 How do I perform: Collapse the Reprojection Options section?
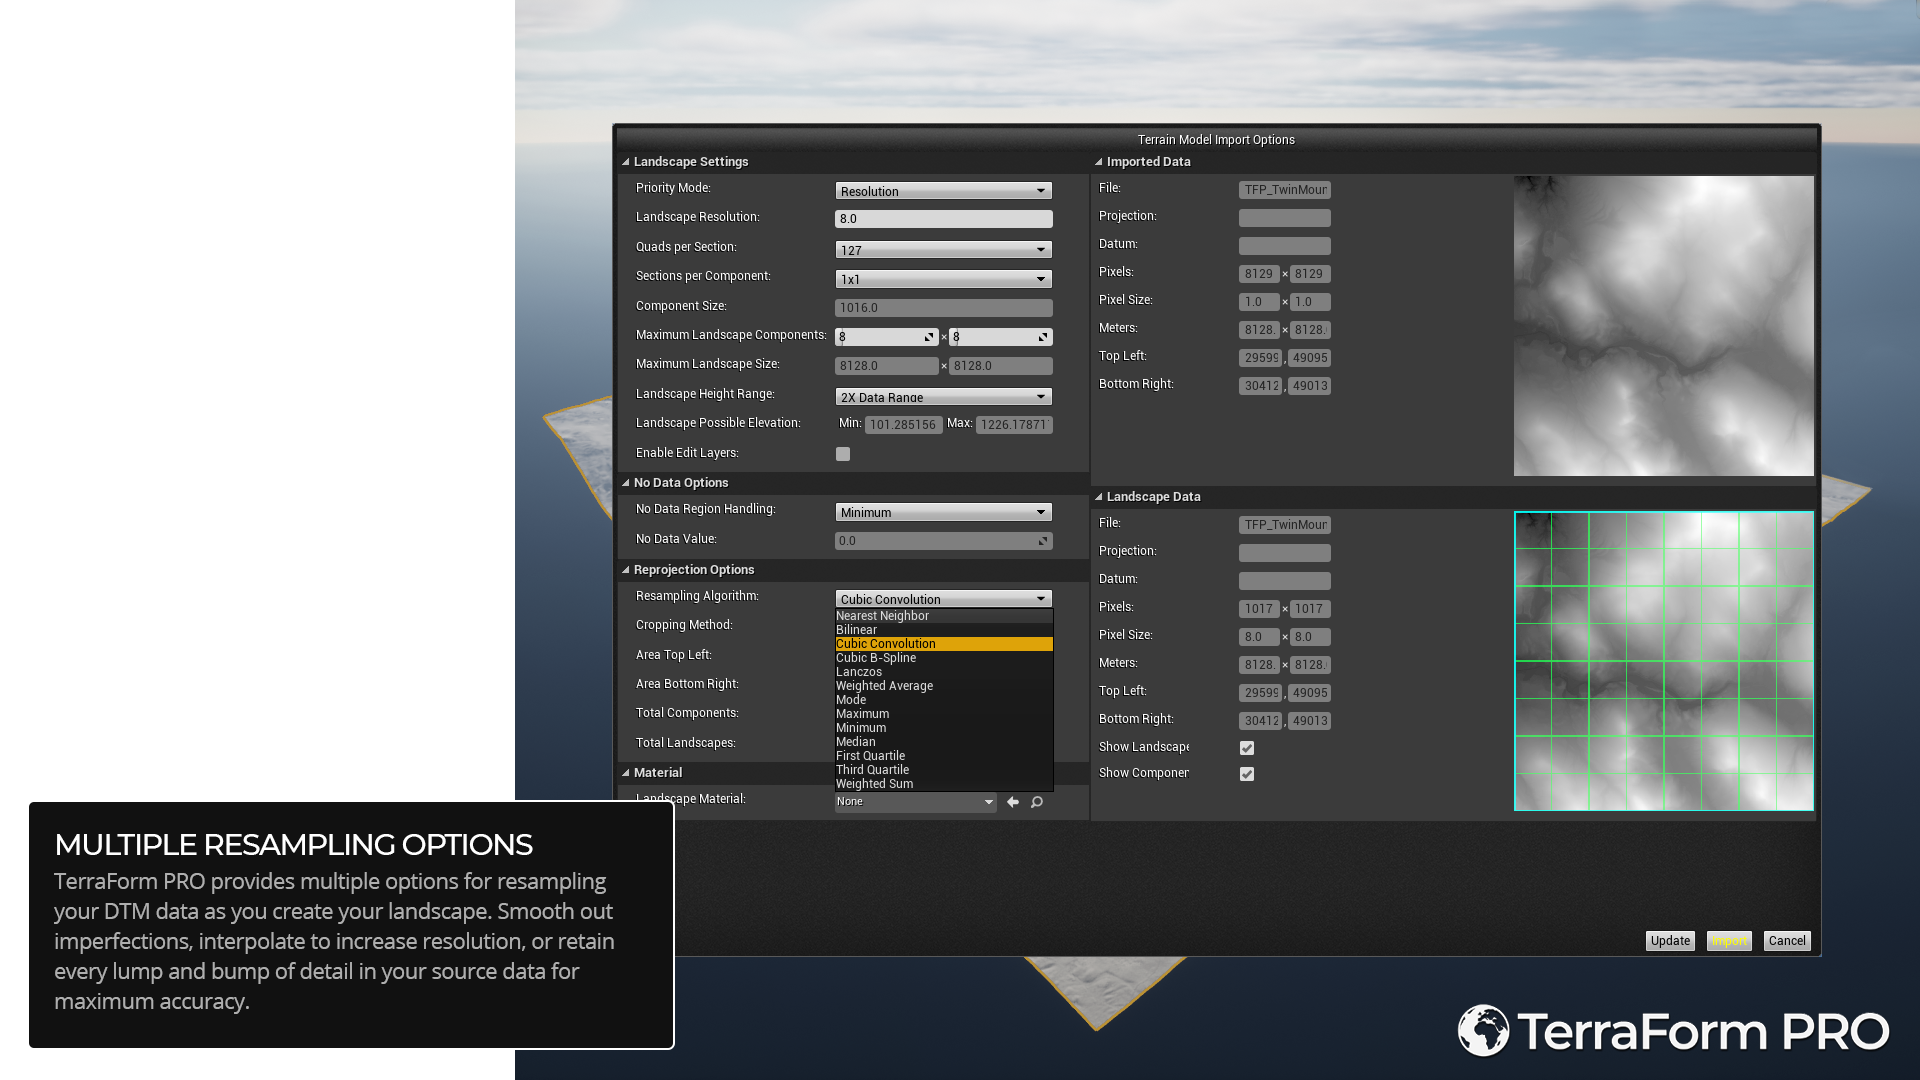[626, 570]
